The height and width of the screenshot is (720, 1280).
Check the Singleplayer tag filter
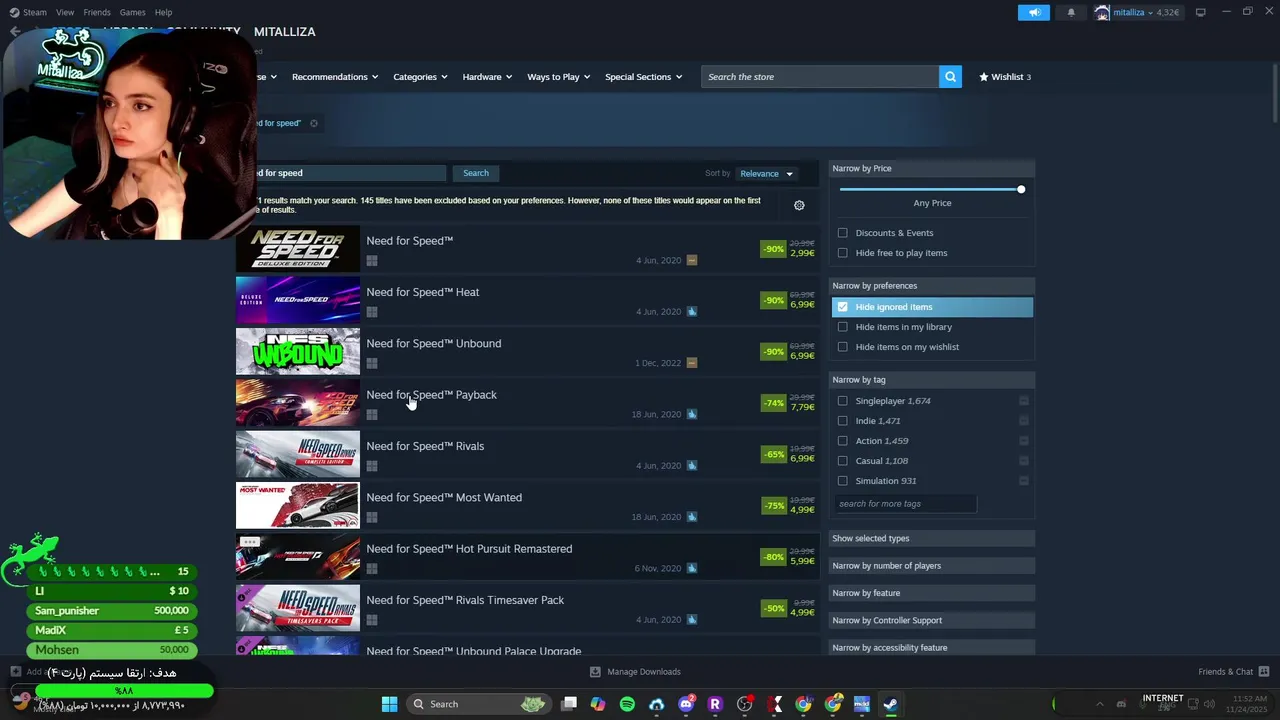click(842, 401)
